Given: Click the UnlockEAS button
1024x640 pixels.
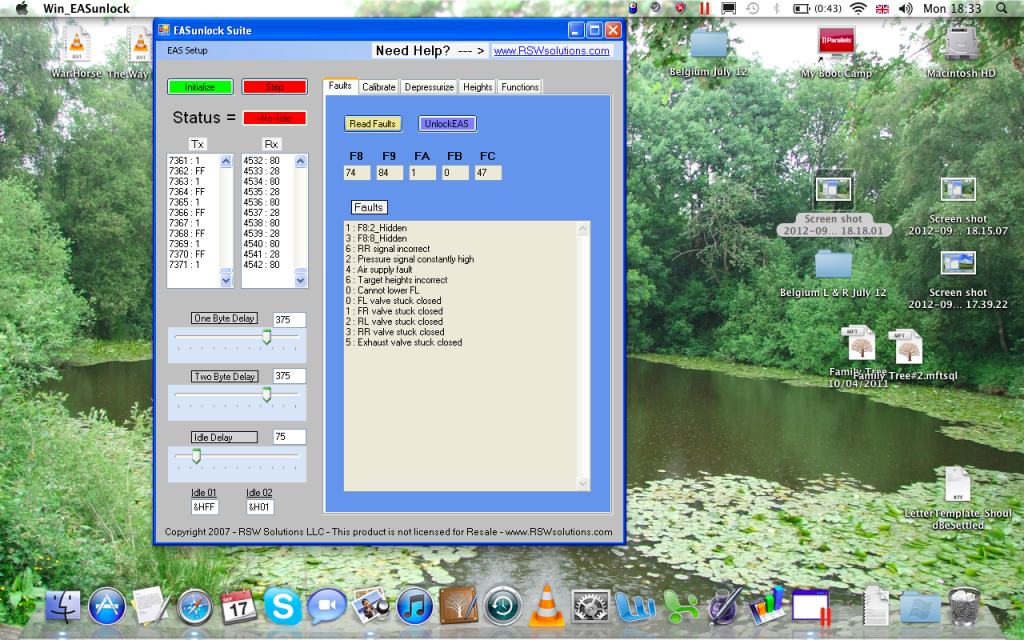Looking at the screenshot, I should click(447, 123).
